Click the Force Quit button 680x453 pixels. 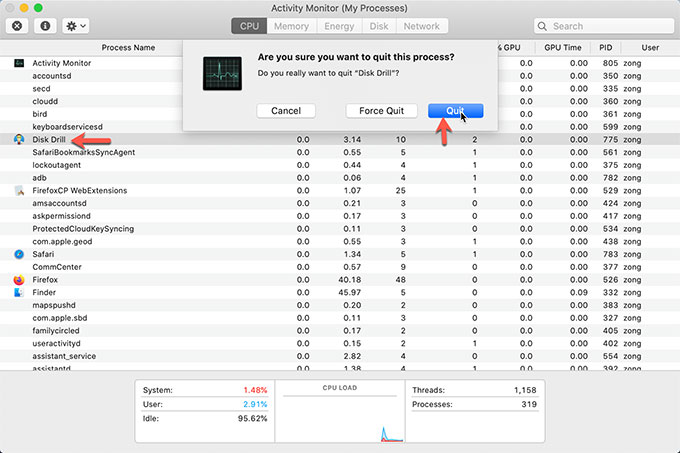pos(381,111)
